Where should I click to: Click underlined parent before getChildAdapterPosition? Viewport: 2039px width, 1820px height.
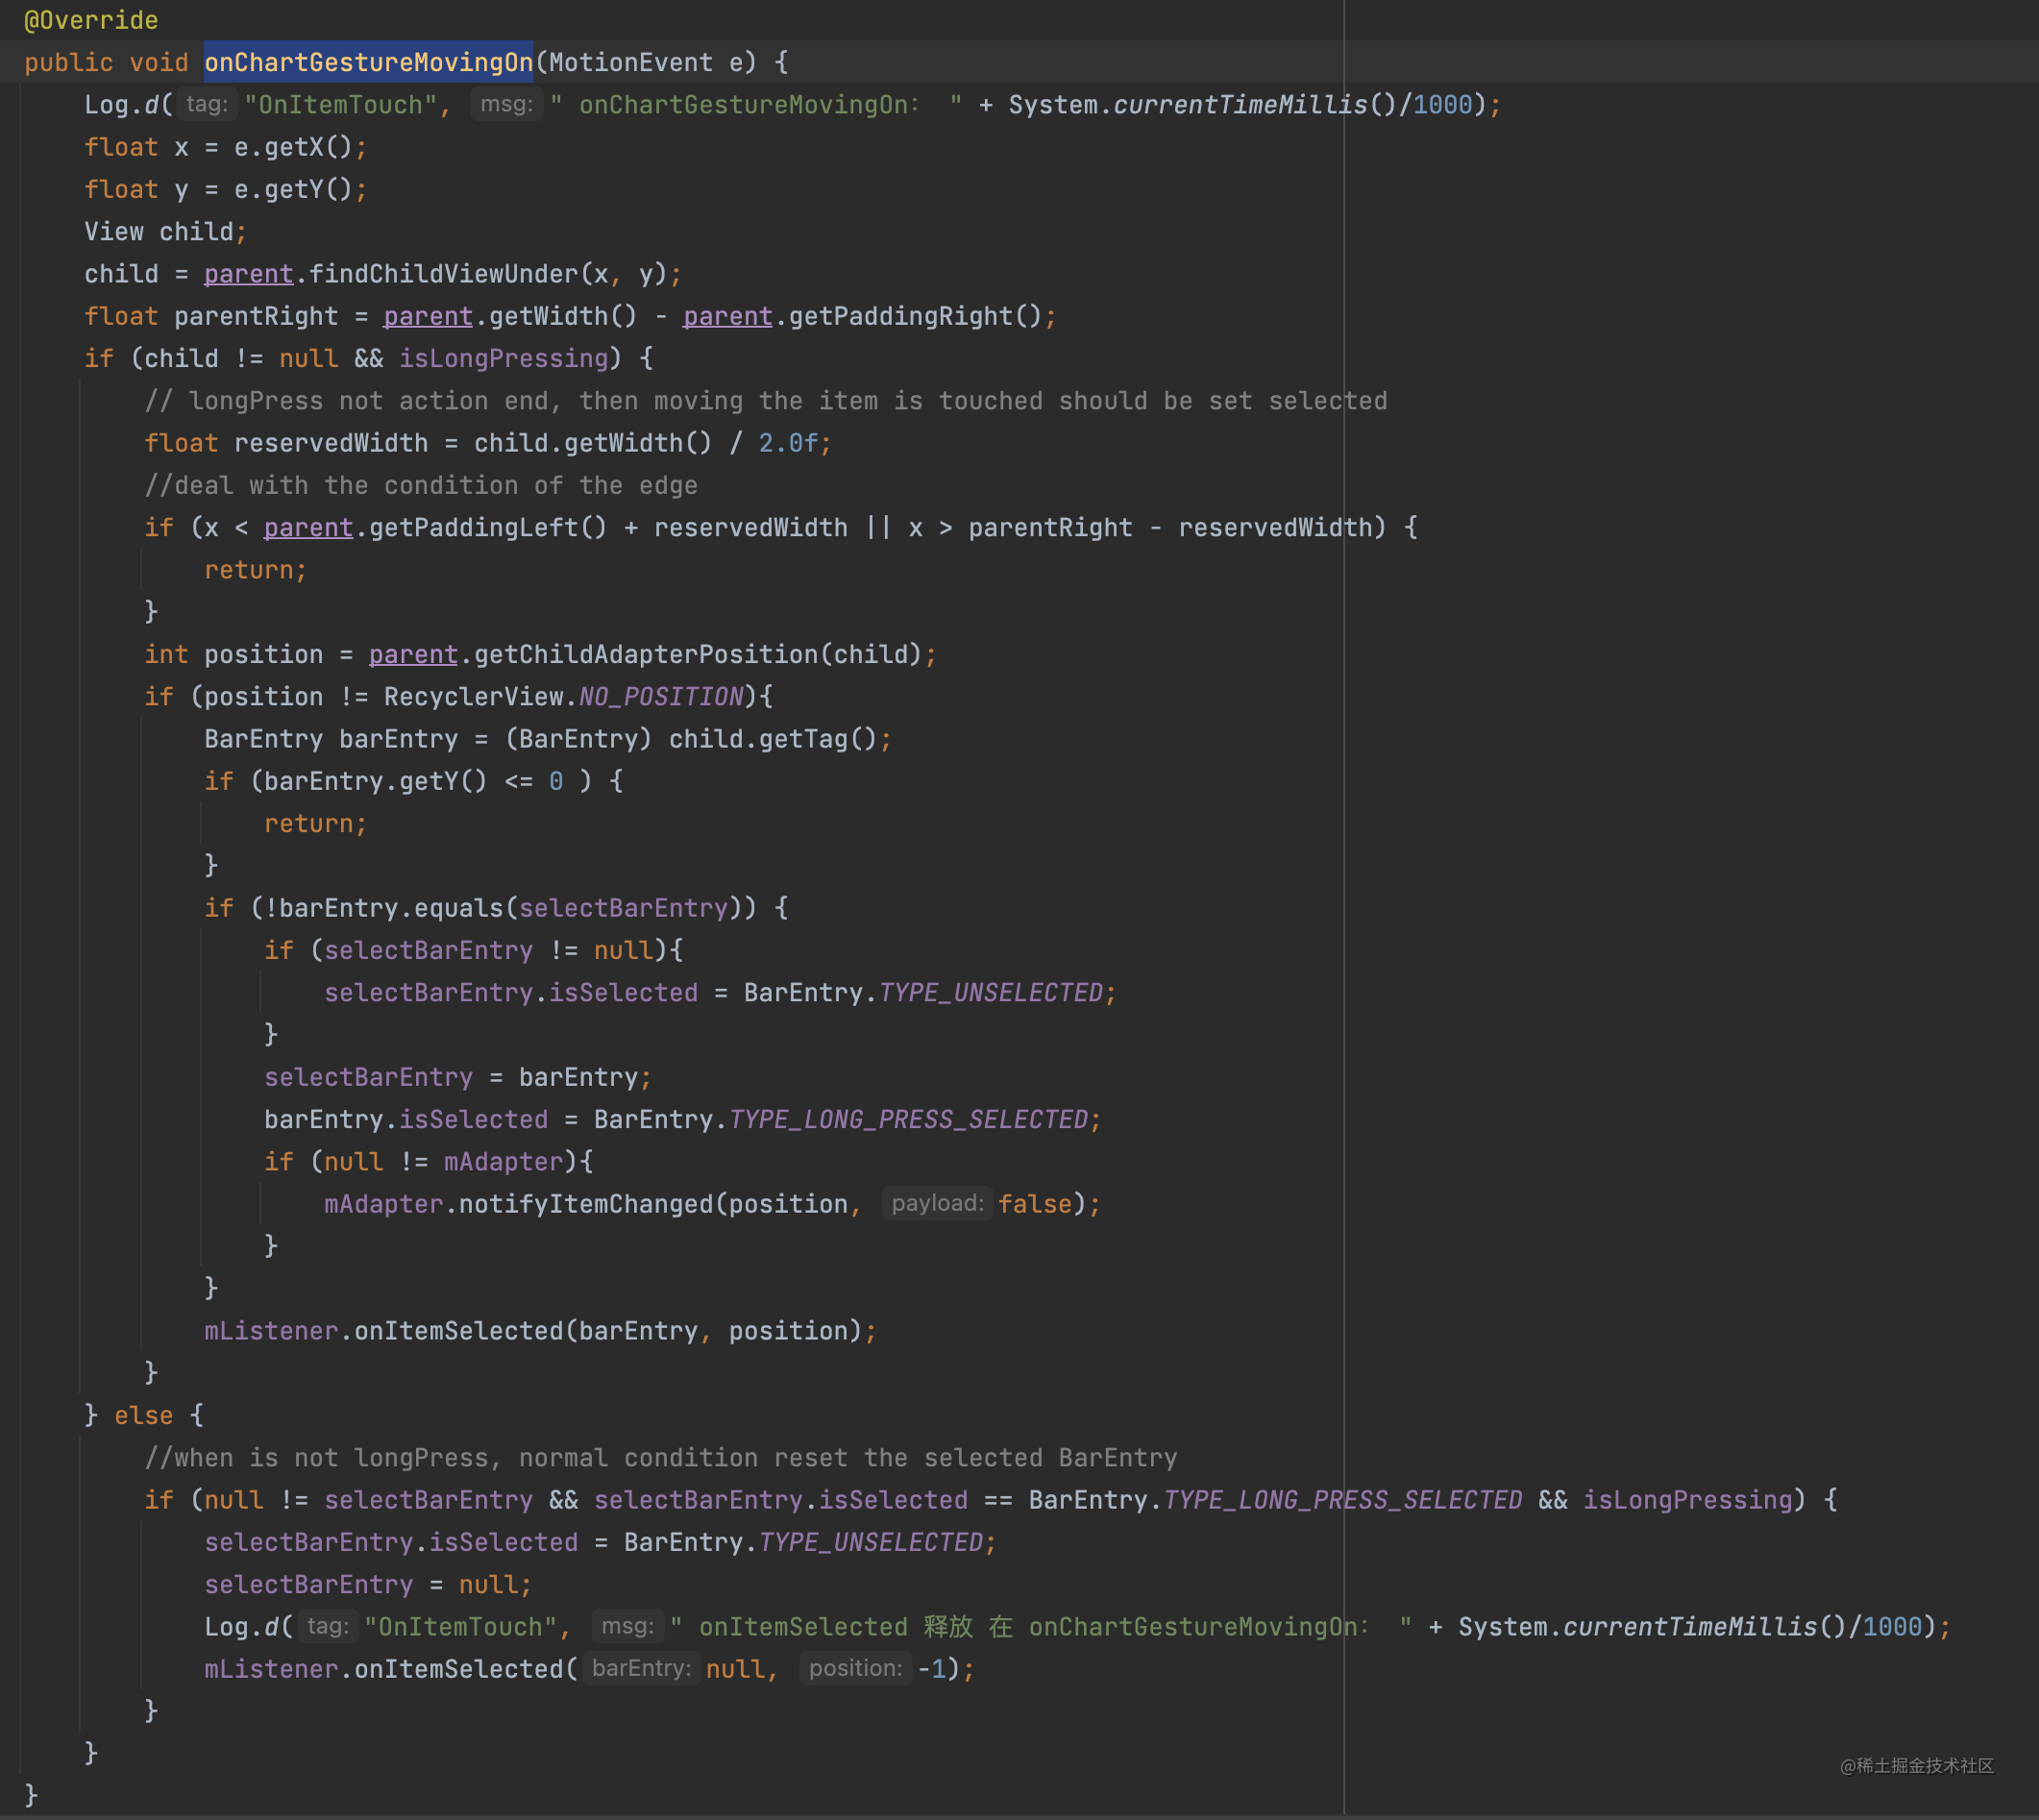click(x=413, y=655)
